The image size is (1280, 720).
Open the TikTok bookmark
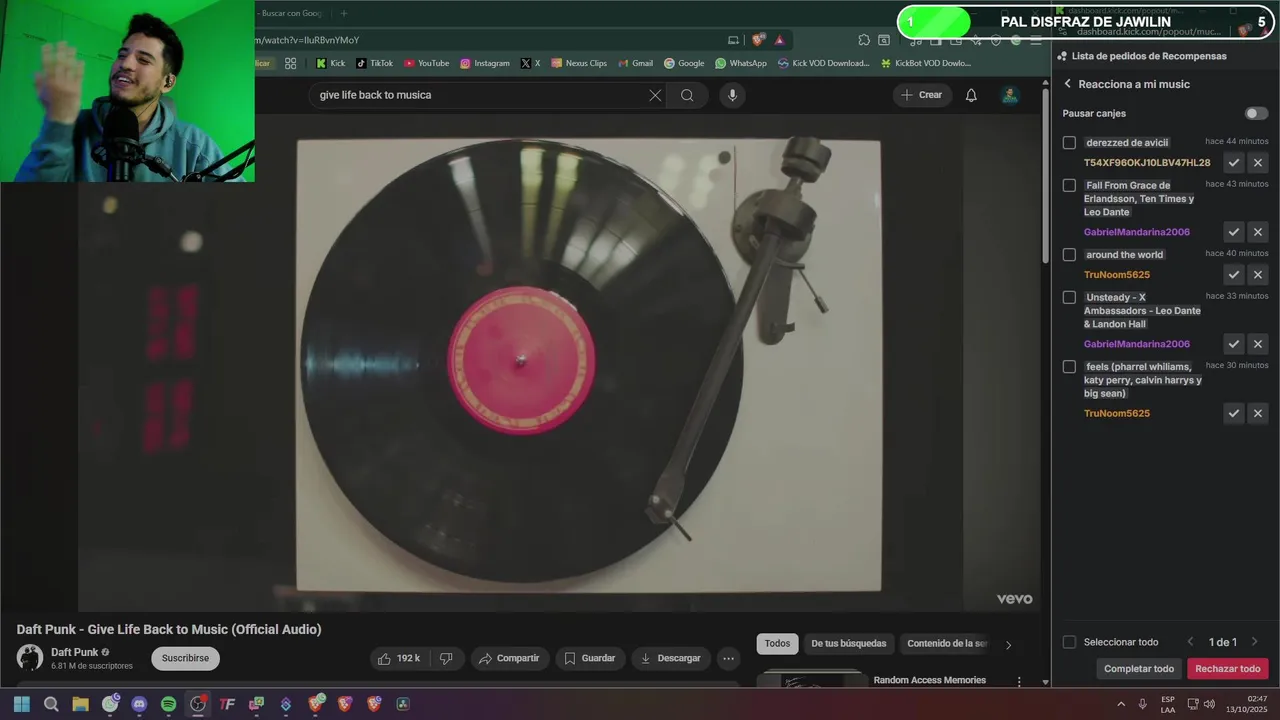tap(375, 63)
